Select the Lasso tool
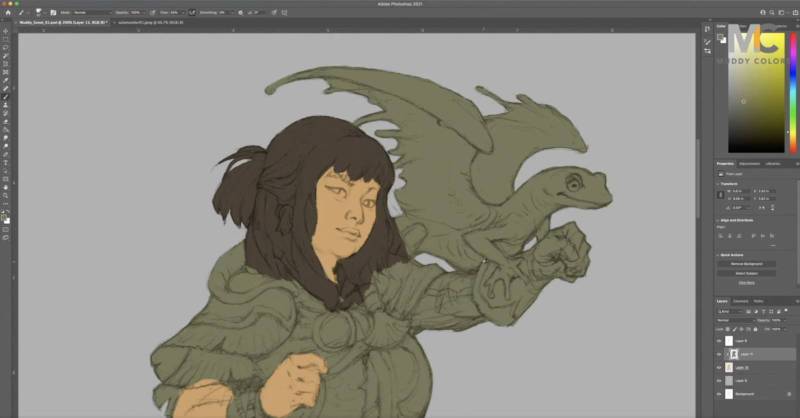 pos(6,46)
